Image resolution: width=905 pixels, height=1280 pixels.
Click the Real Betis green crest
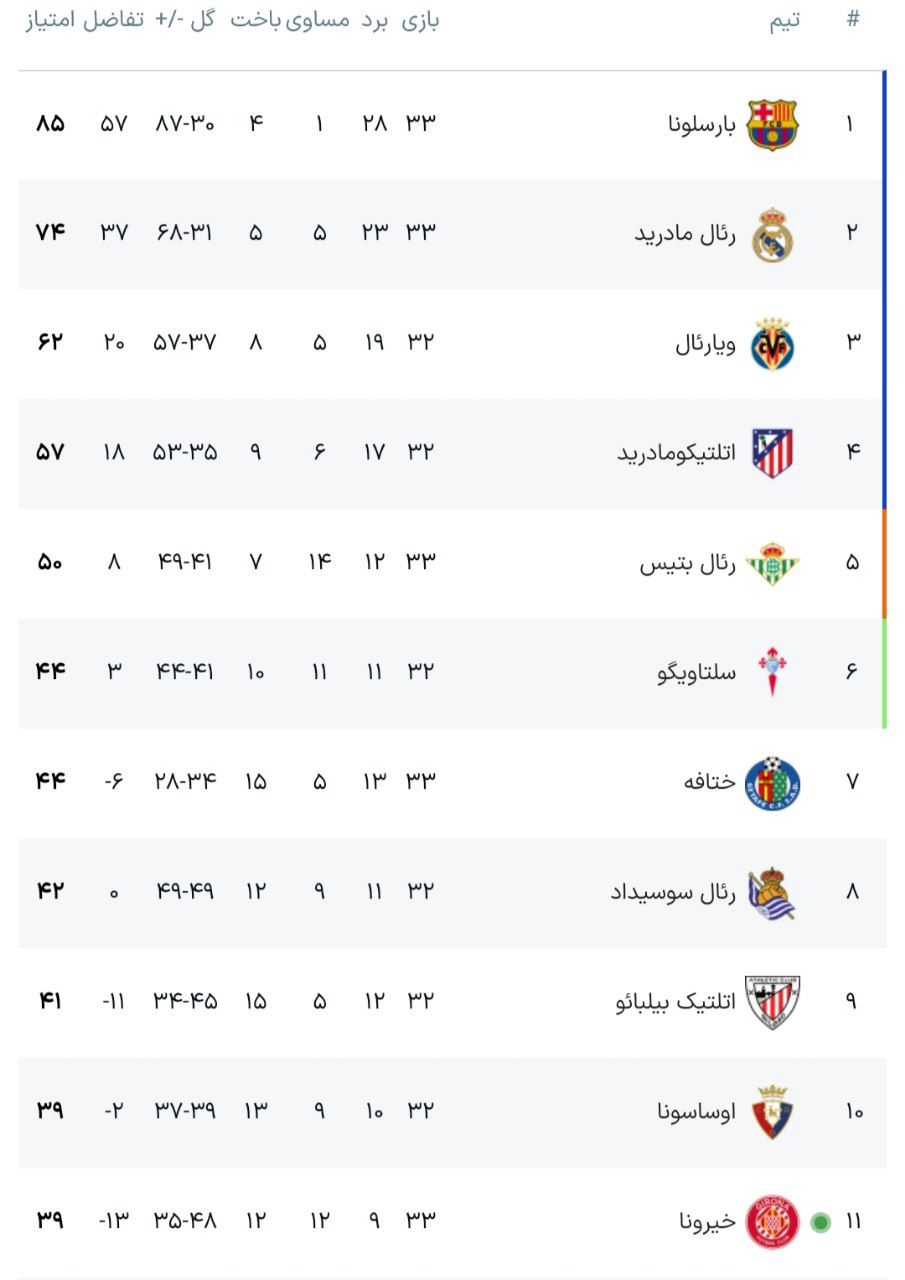pos(773,563)
